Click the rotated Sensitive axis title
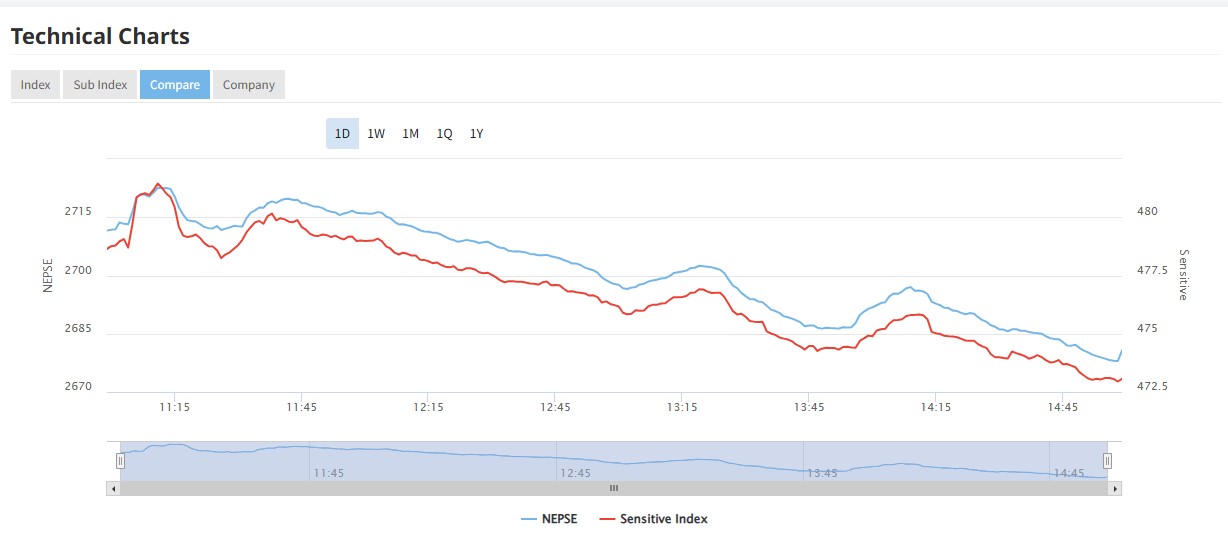 [1184, 275]
